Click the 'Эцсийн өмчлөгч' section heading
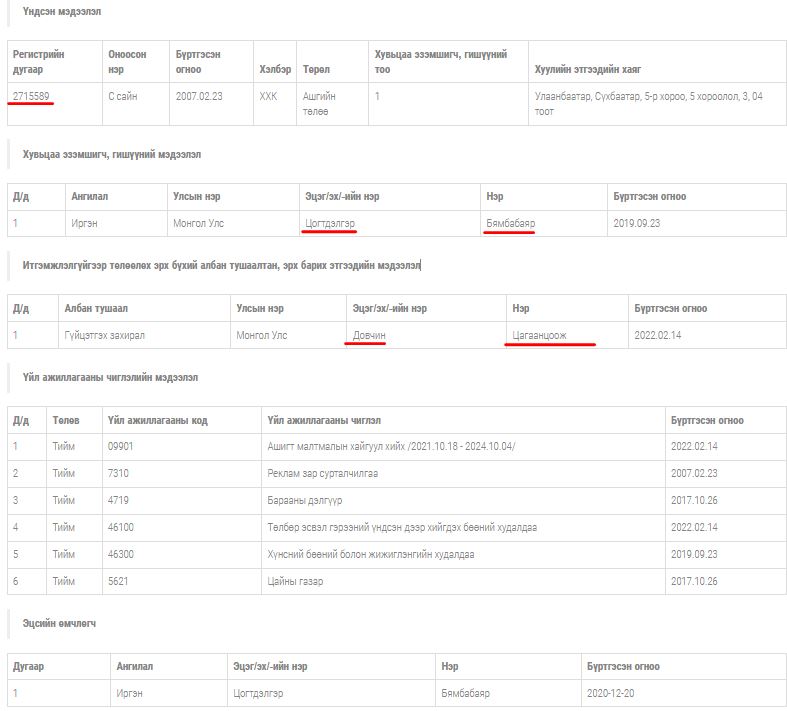The image size is (787, 711). point(59,623)
